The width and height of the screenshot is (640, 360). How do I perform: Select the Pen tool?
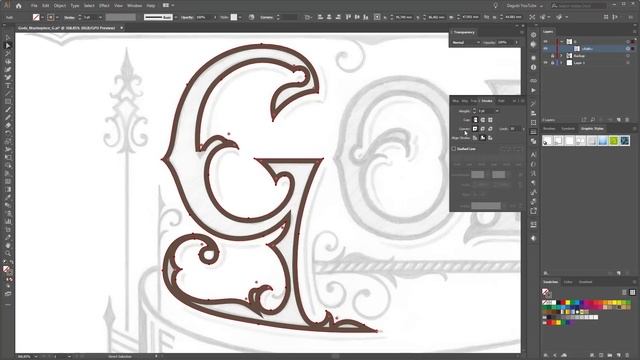8,69
